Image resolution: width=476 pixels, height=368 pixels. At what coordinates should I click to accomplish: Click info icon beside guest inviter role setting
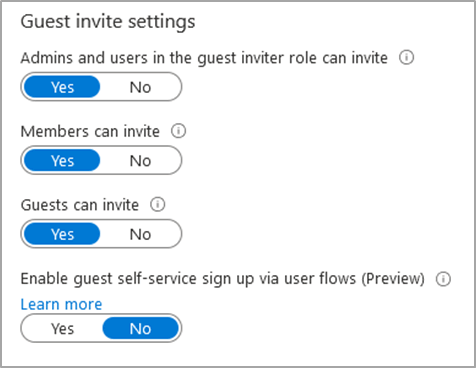[406, 58]
